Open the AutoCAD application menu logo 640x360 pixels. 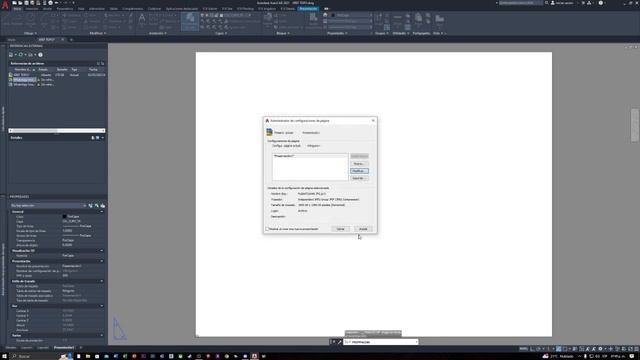5,5
